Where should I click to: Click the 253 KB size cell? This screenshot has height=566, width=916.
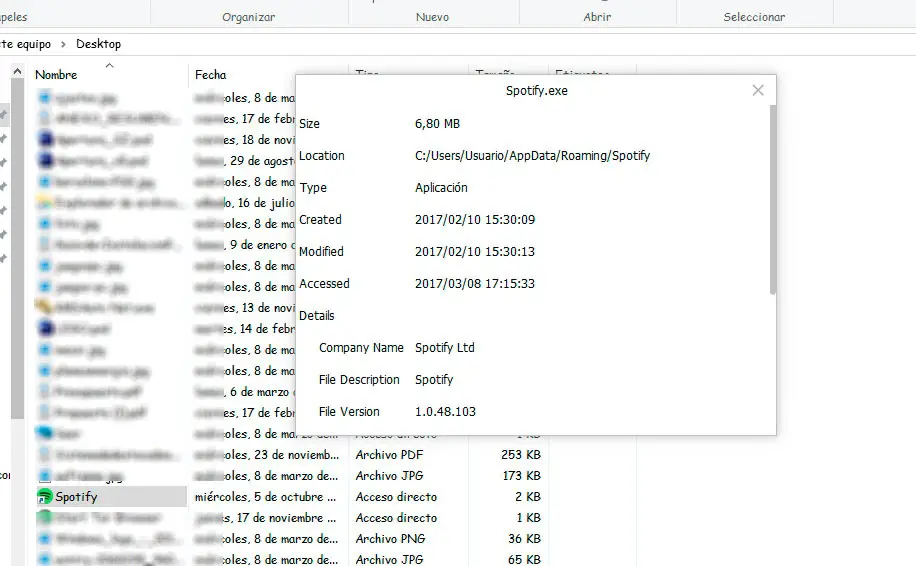point(521,454)
